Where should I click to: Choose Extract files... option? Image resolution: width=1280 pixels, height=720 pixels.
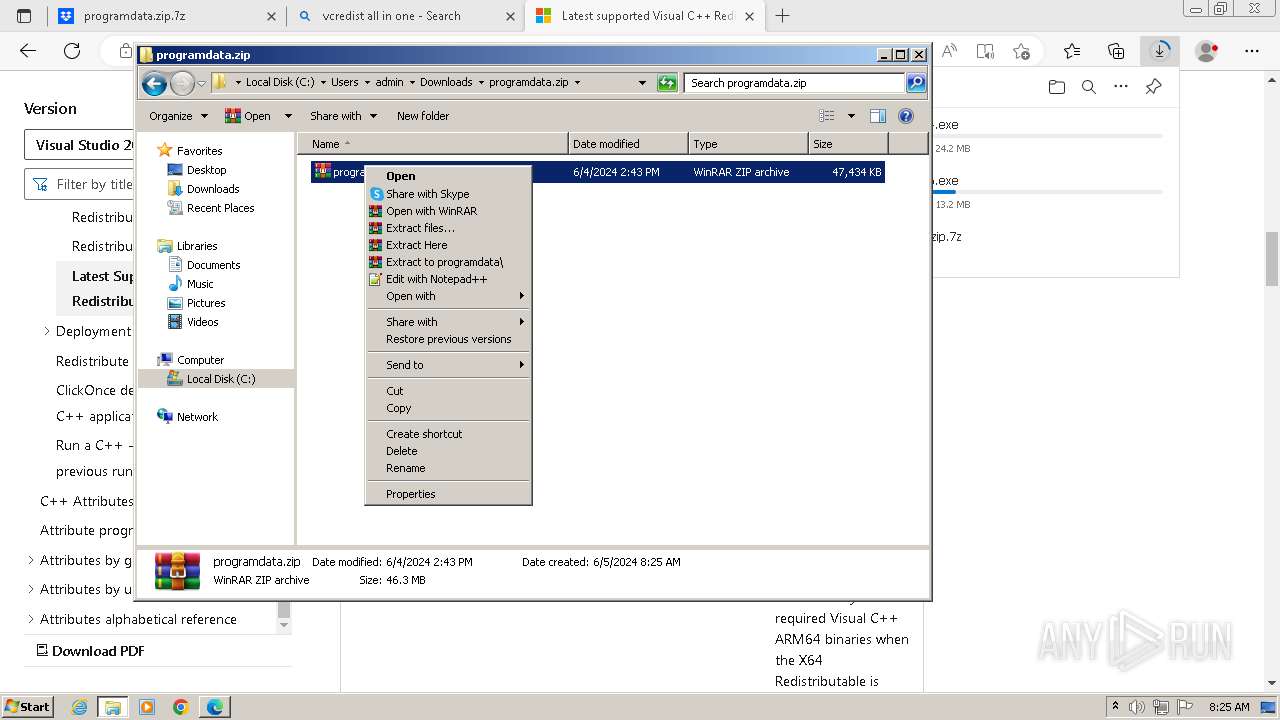click(x=448, y=228)
